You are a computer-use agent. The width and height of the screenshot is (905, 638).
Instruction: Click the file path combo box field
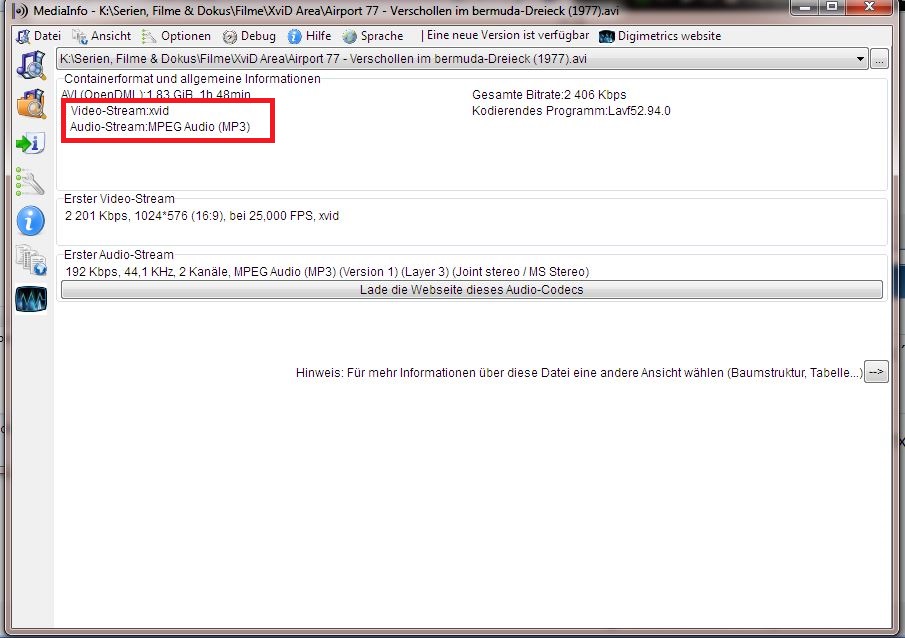tap(462, 59)
